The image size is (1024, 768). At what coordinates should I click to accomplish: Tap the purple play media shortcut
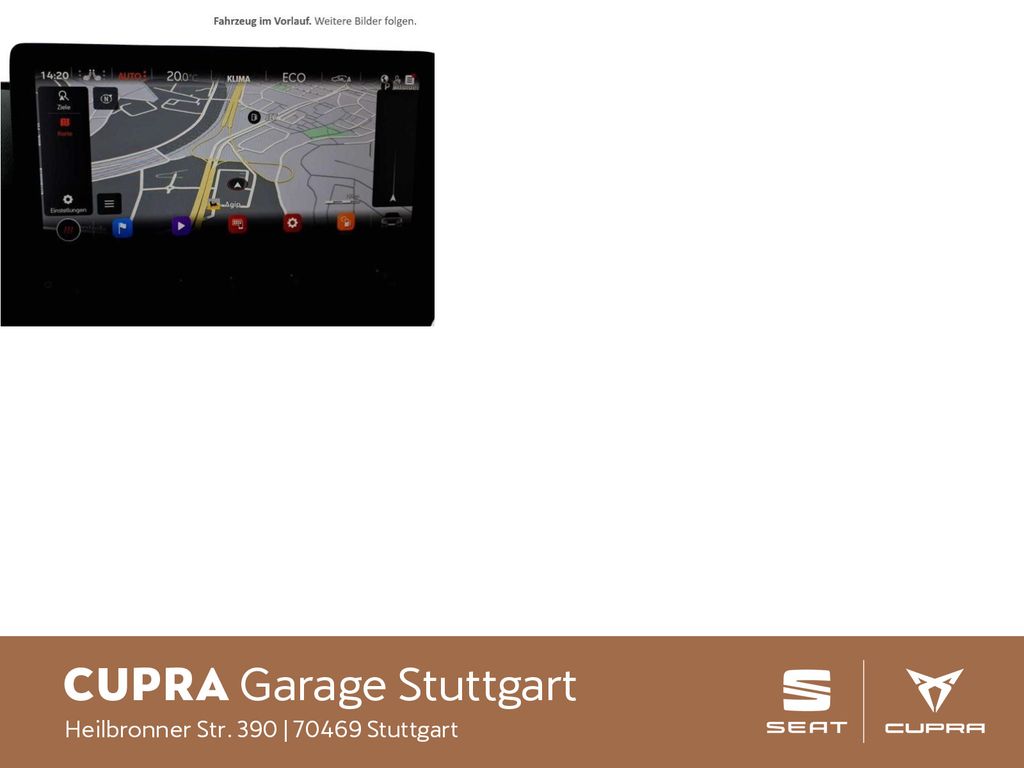click(181, 226)
